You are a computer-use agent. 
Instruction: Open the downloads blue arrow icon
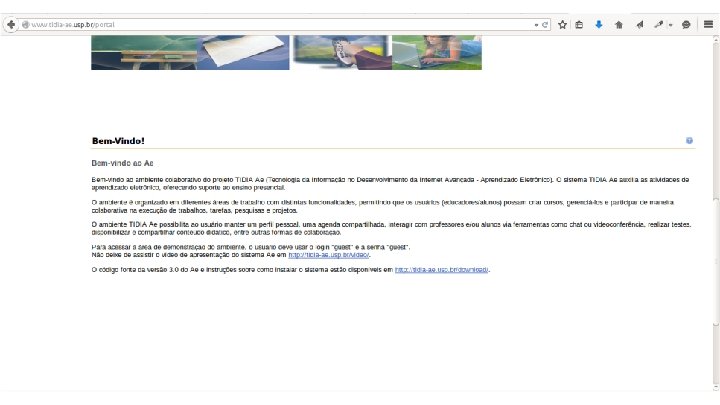point(599,24)
